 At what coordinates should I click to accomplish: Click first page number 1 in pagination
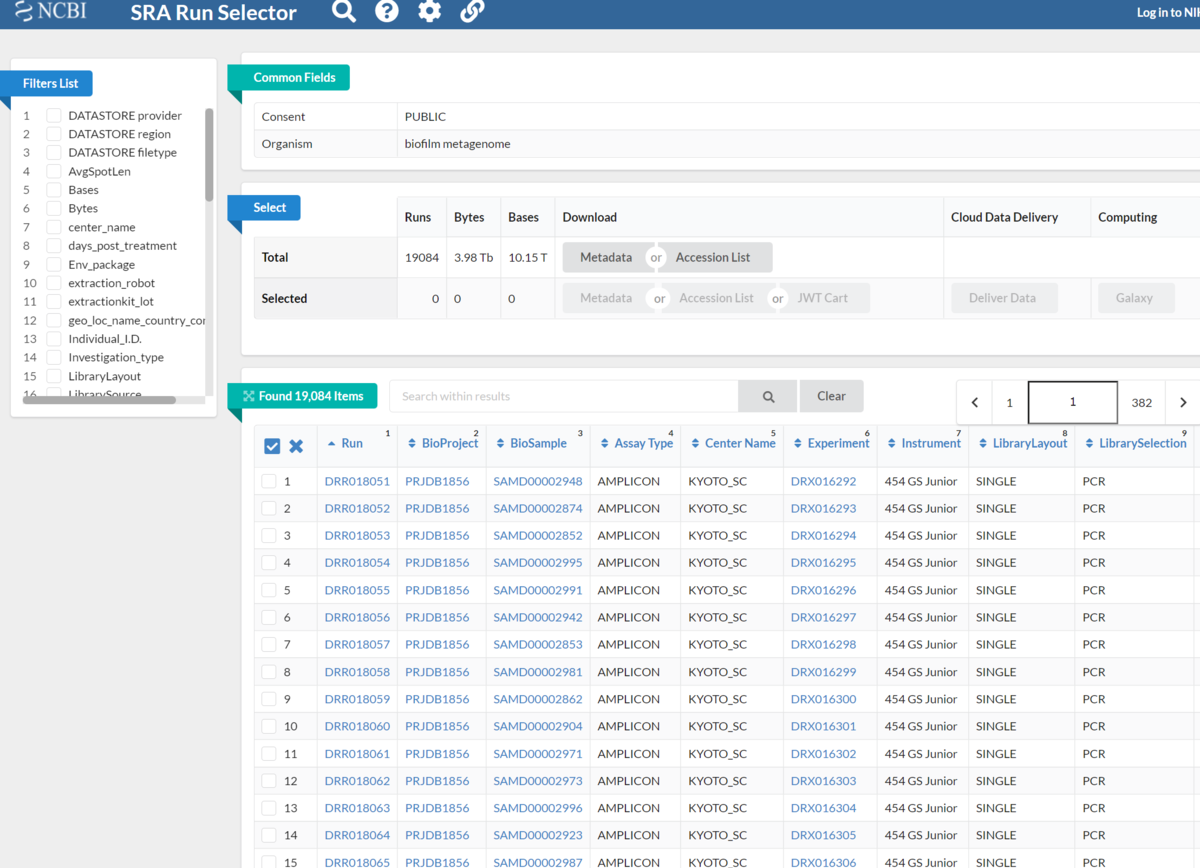click(1010, 402)
